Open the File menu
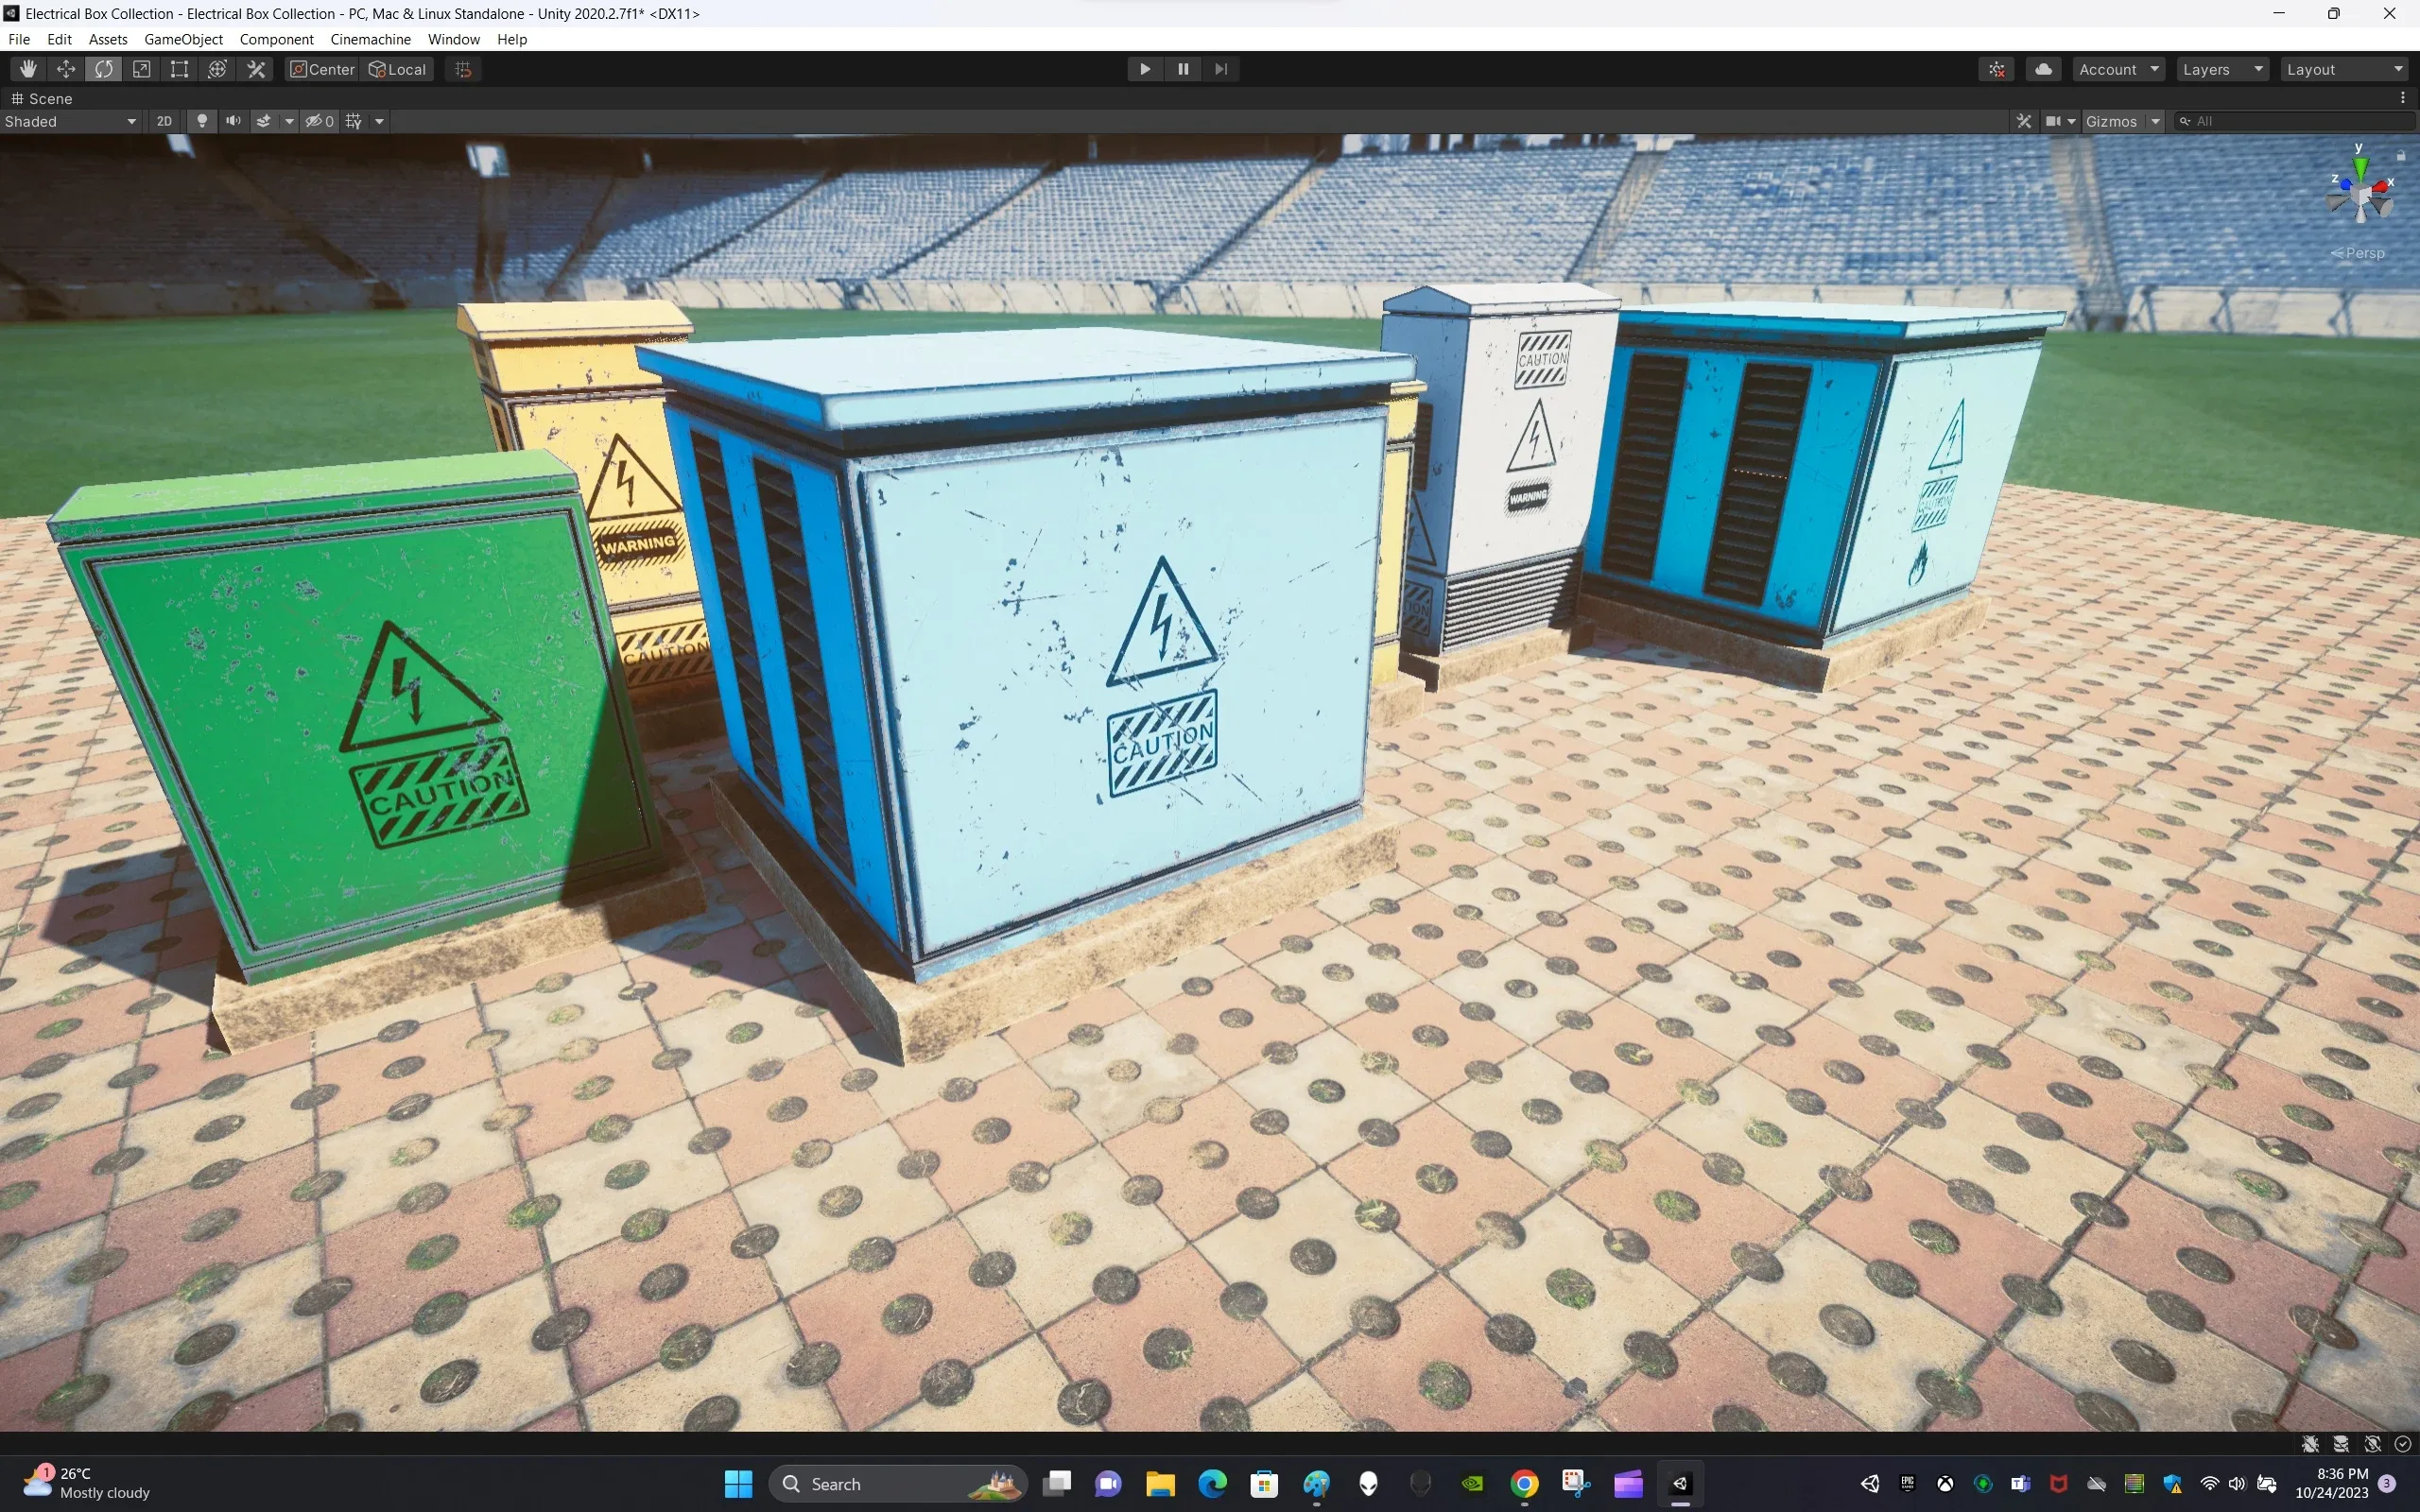This screenshot has width=2420, height=1512. tap(19, 39)
